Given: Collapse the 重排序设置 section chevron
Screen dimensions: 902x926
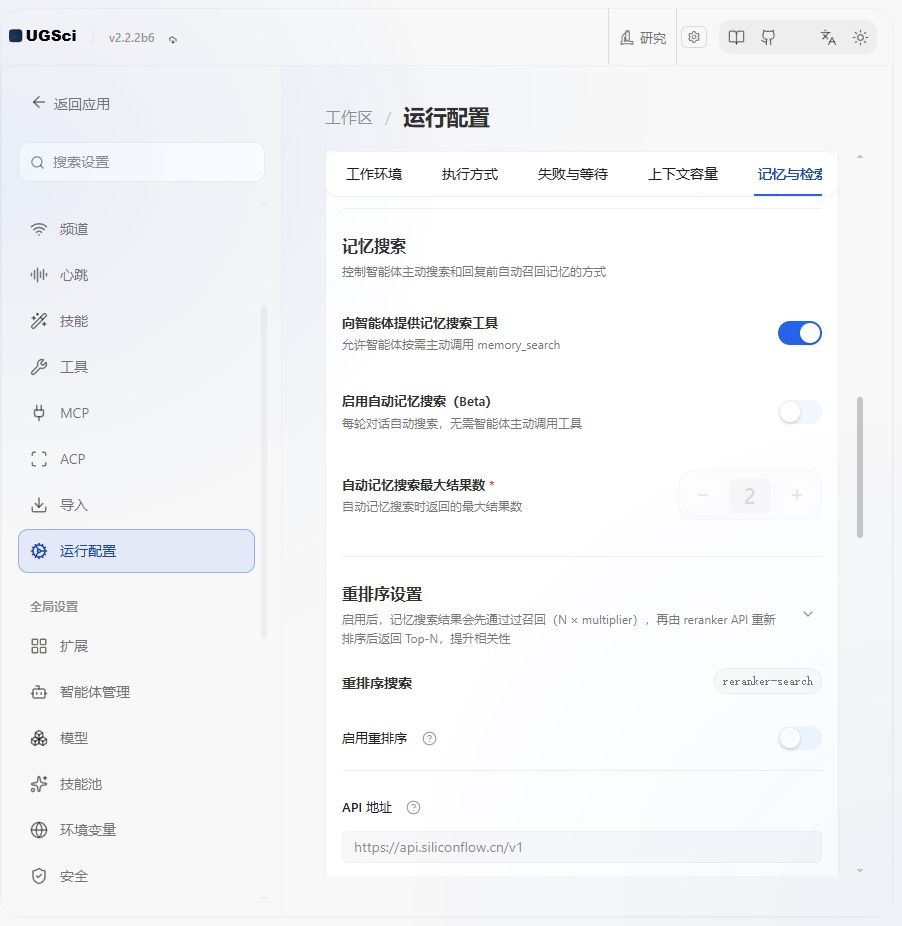Looking at the screenshot, I should (x=808, y=614).
